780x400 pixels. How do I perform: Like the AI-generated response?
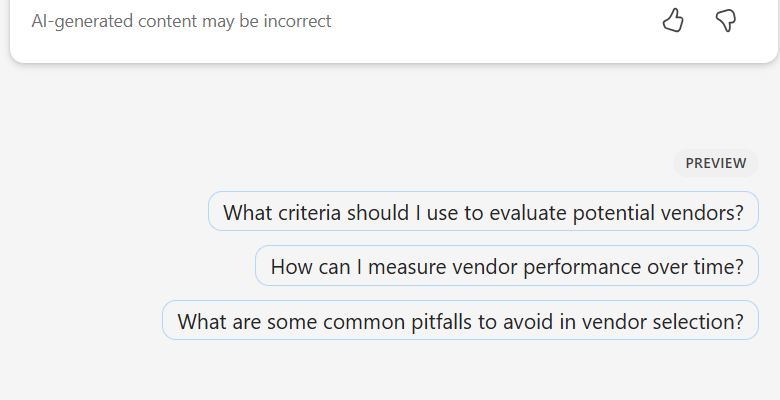pyautogui.click(x=673, y=20)
